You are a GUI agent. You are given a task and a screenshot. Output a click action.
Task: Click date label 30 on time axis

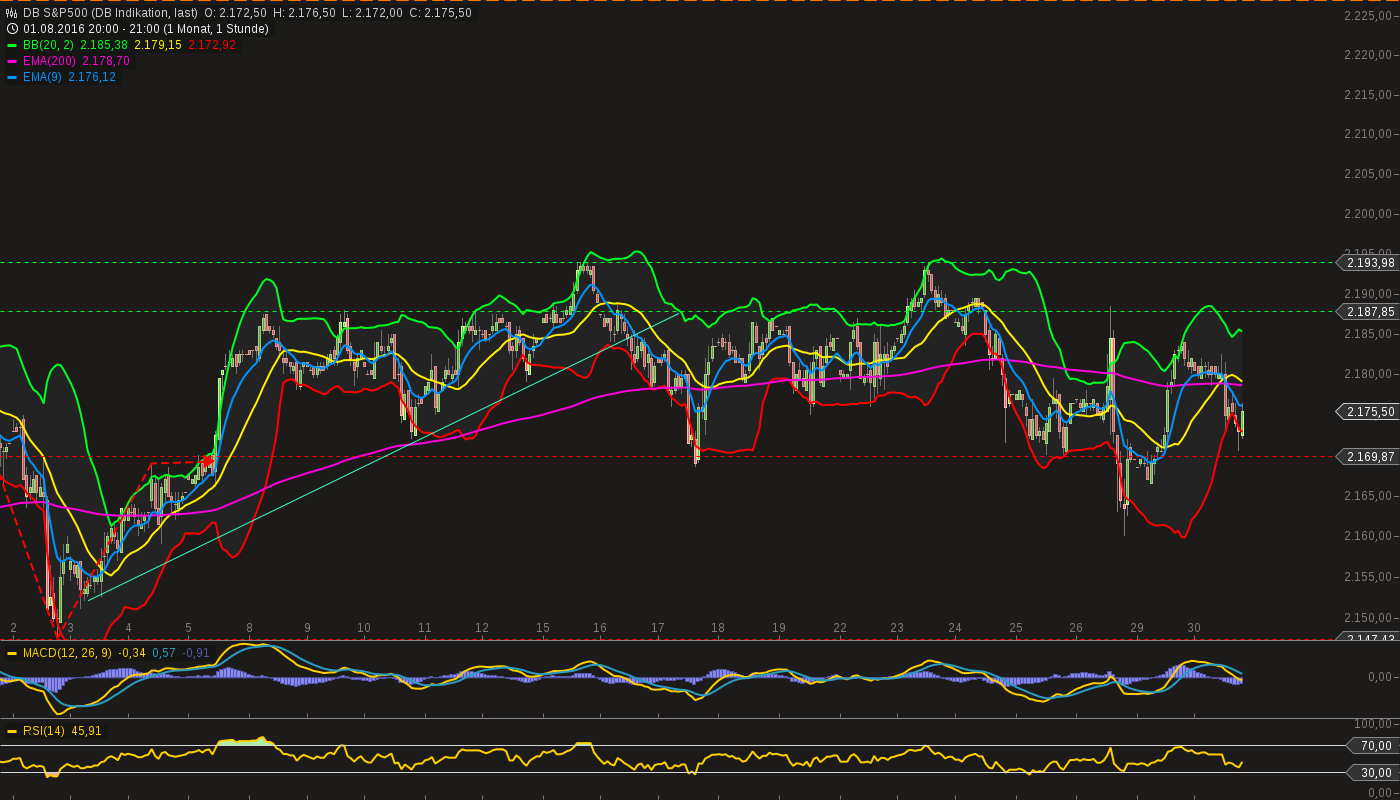1194,628
